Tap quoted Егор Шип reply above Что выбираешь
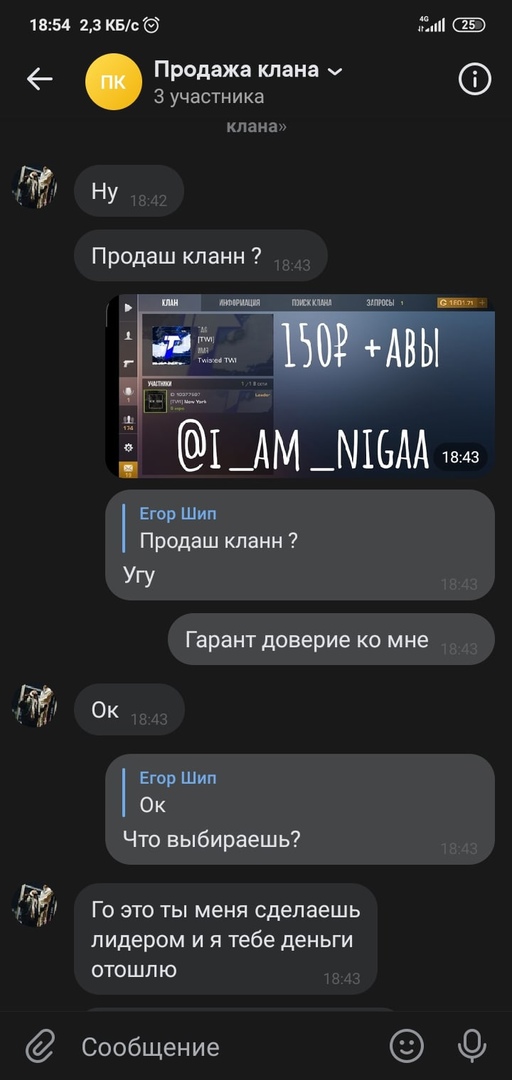Image resolution: width=512 pixels, height=1080 pixels. click(x=178, y=792)
